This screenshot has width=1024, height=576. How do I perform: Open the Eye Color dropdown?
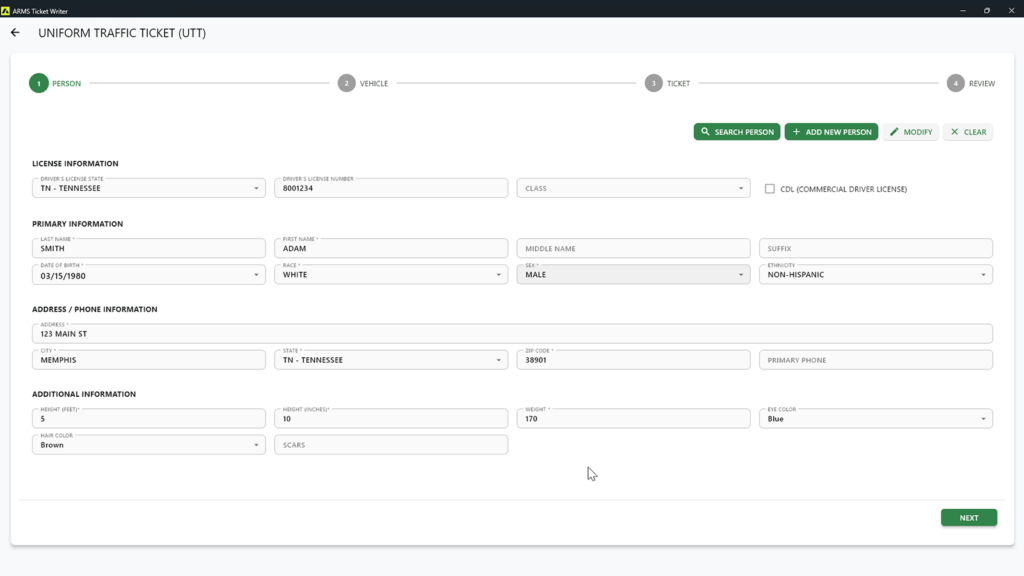(875, 419)
